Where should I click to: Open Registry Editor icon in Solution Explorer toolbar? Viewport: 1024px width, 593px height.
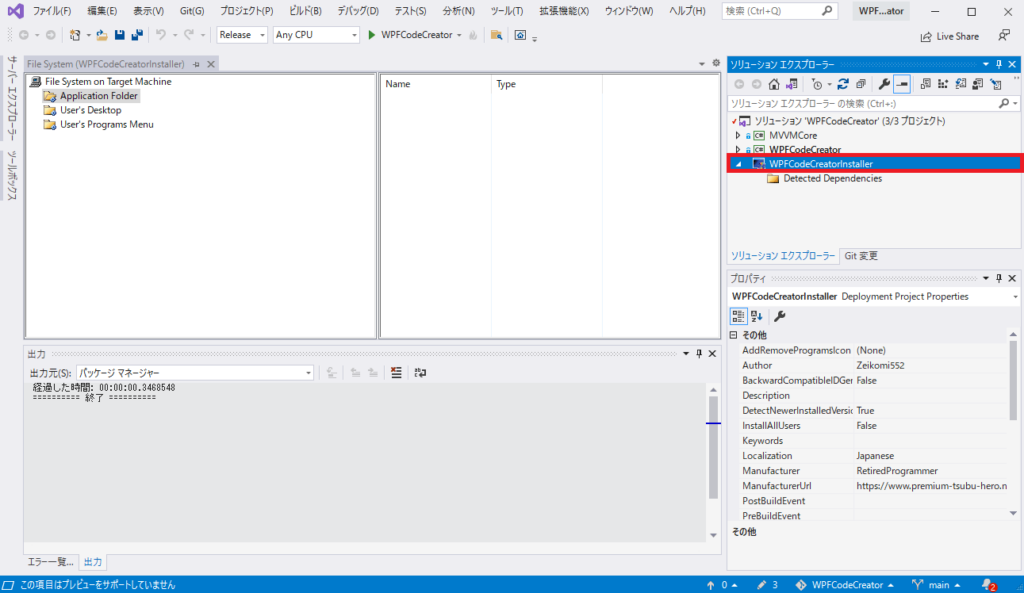point(943,84)
